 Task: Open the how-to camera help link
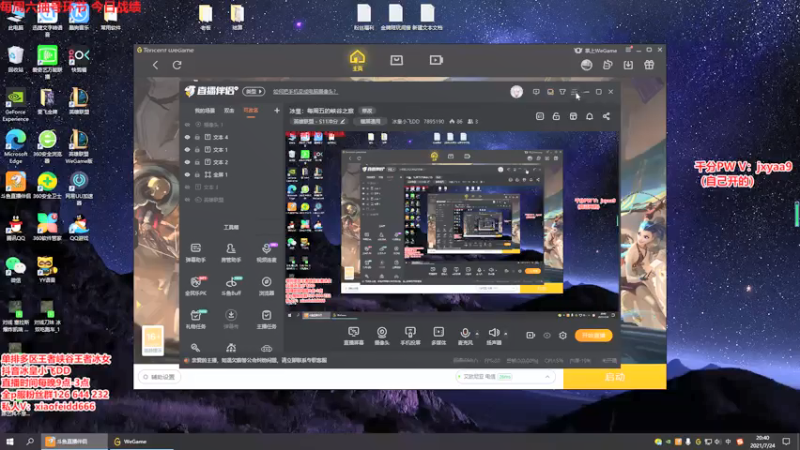[x=305, y=92]
